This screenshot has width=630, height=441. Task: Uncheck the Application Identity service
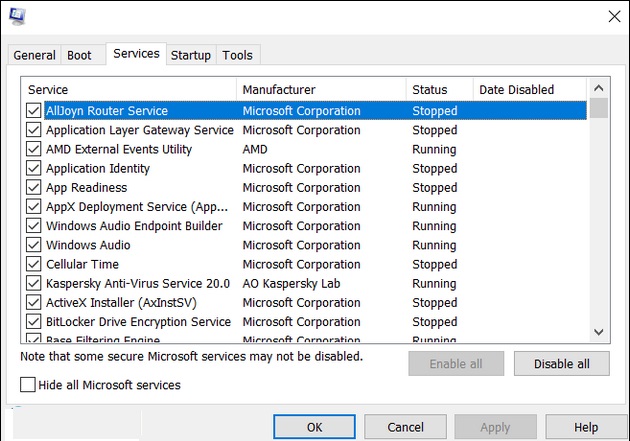(x=33, y=168)
